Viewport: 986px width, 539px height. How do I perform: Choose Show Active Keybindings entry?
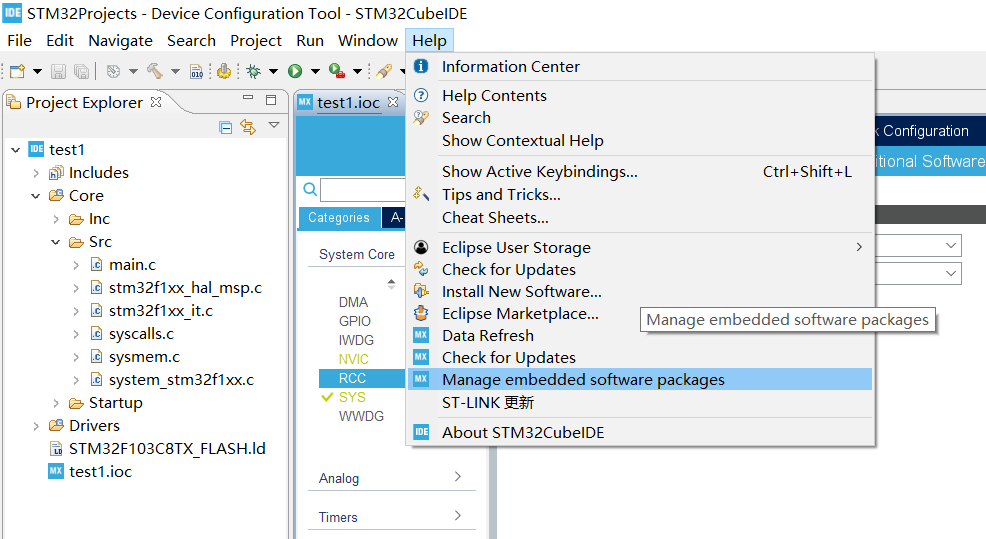640,172
